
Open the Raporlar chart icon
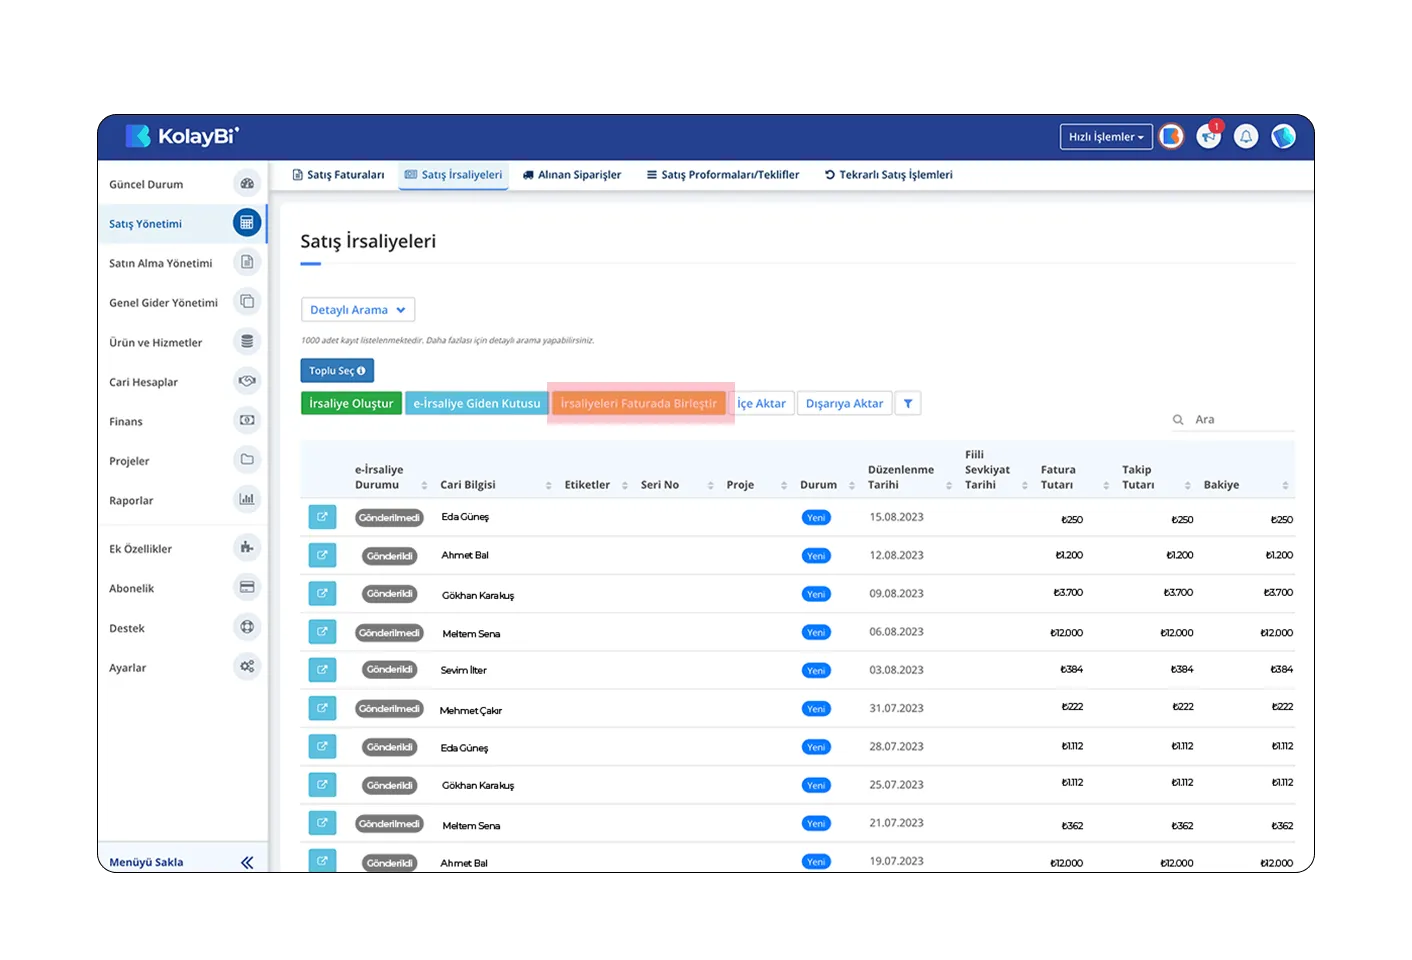[x=247, y=499]
